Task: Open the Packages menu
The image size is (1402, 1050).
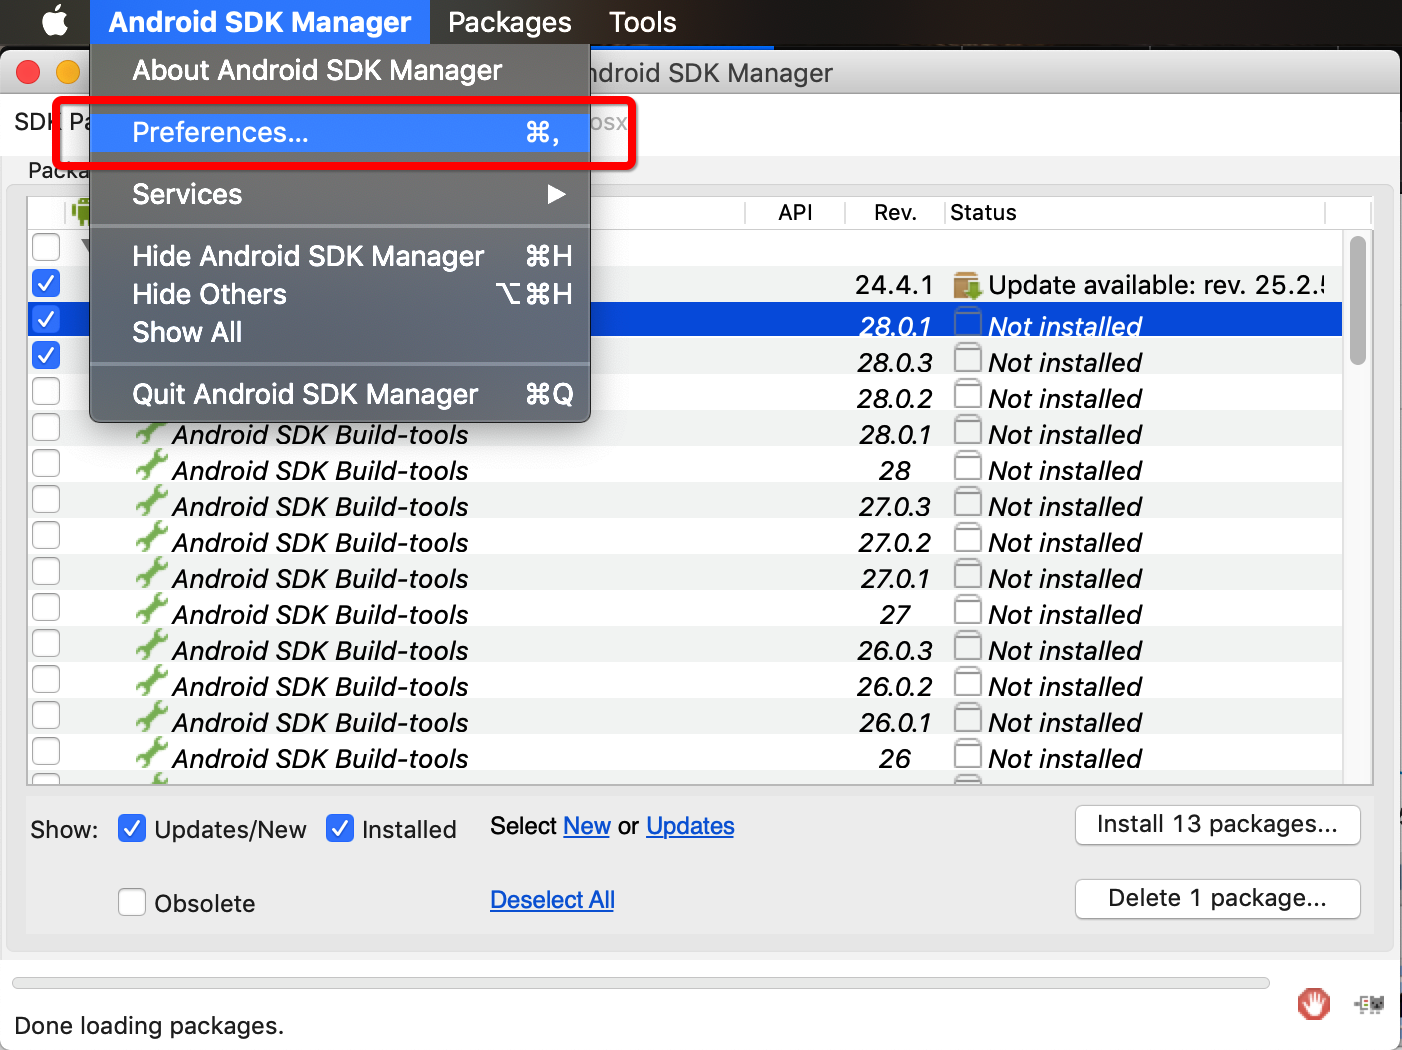Action: click(510, 22)
